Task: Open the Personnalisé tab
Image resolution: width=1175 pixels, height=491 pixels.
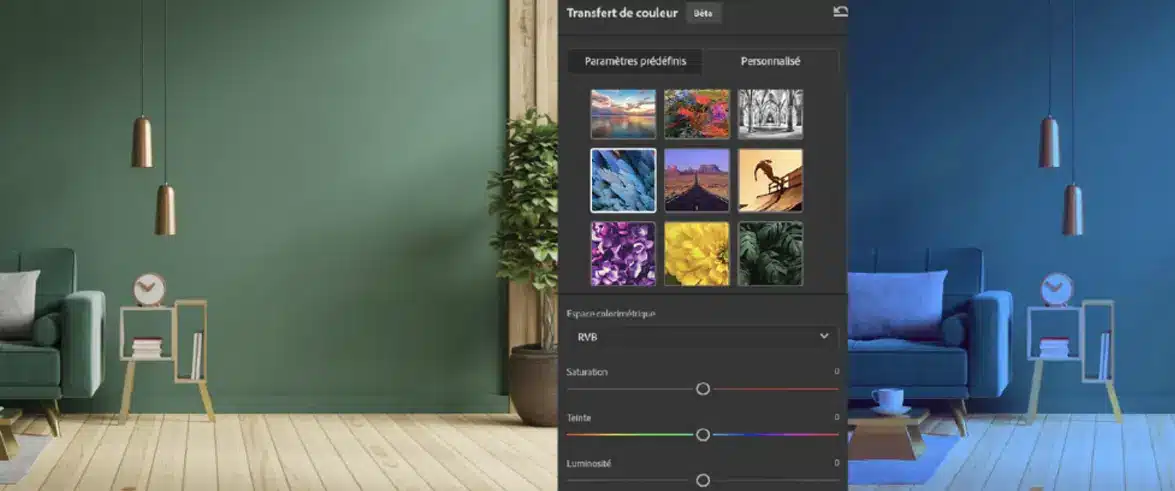Action: pos(770,61)
